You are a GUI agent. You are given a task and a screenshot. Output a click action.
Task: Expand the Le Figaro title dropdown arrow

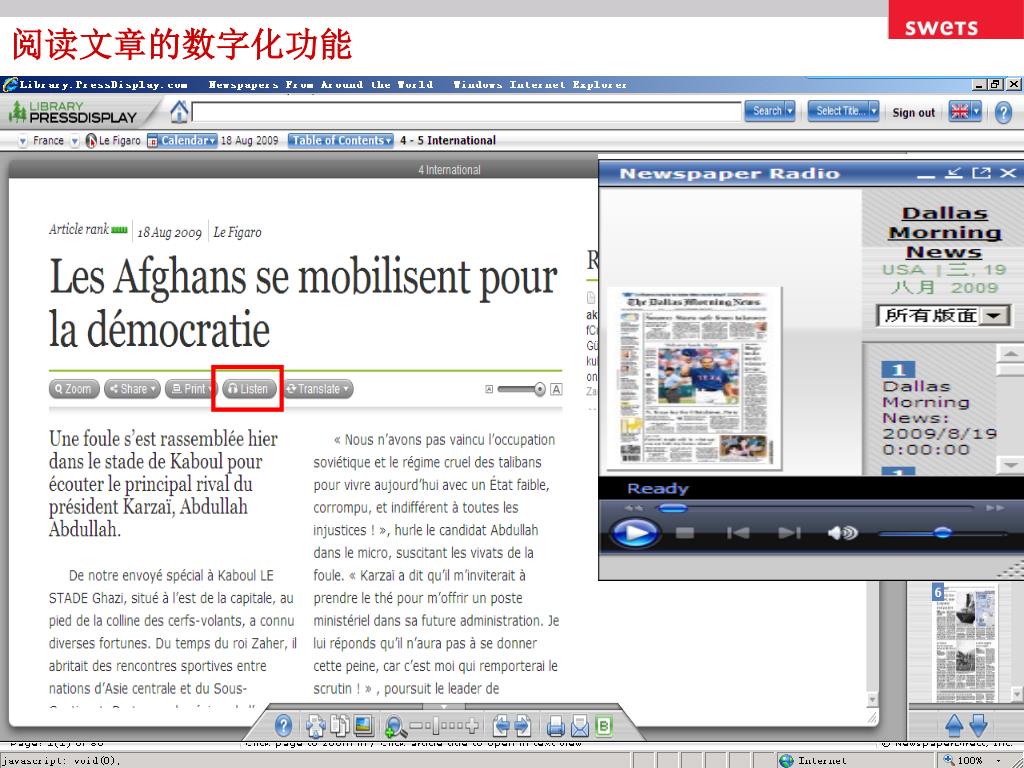click(75, 140)
